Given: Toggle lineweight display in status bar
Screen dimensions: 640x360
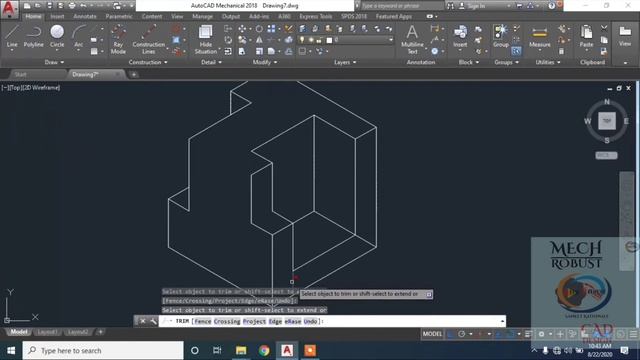Looking at the screenshot, I should pyautogui.click(x=528, y=334).
